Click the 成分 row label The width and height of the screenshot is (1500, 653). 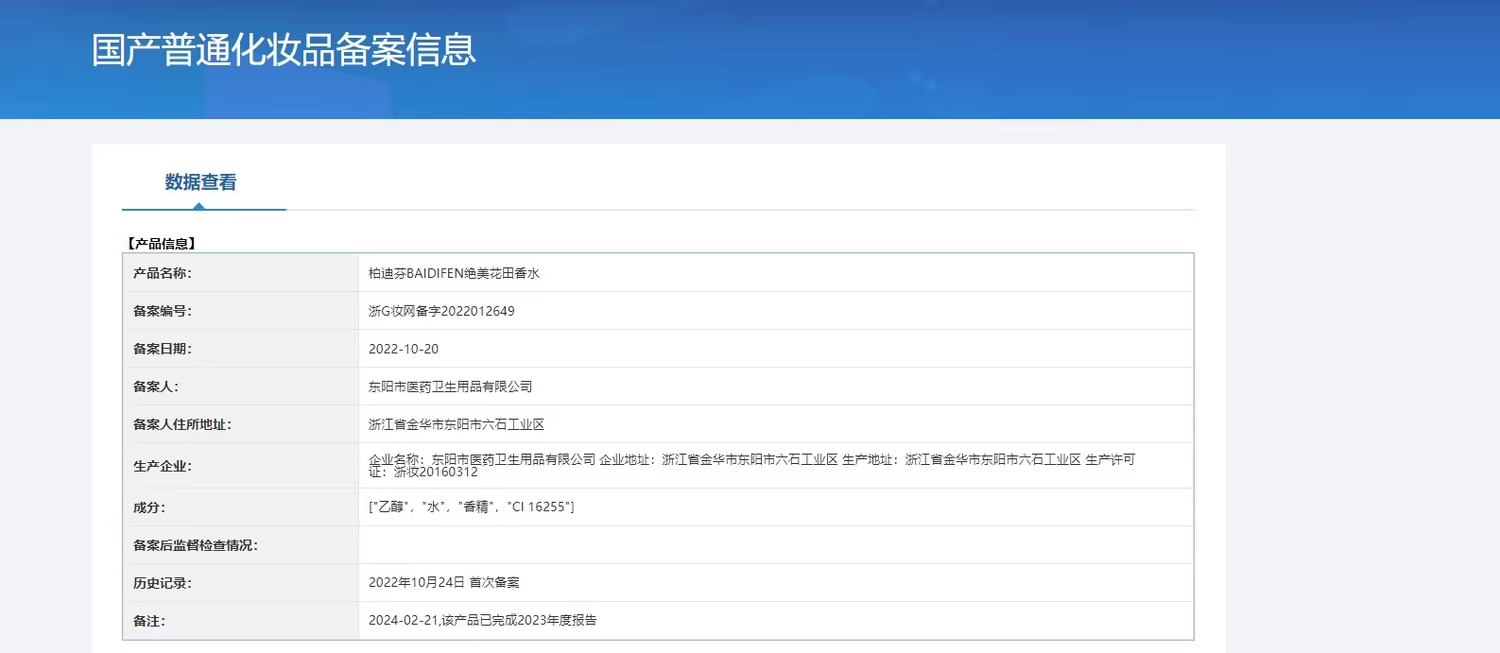[147, 507]
